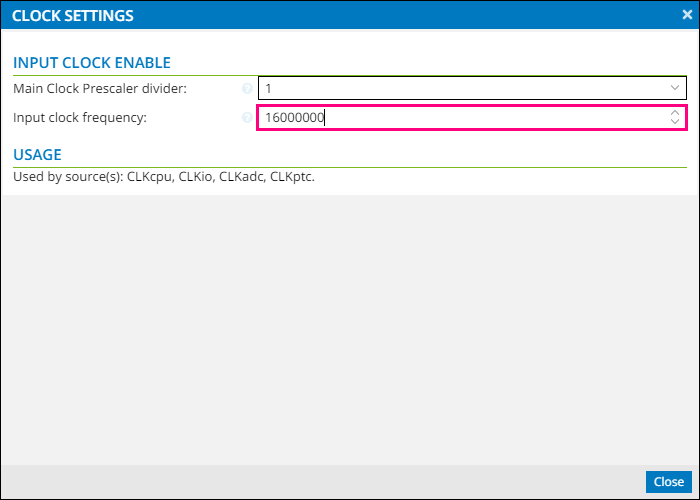Increase input clock frequency with the up arrow
The image size is (700, 500).
coord(675,113)
